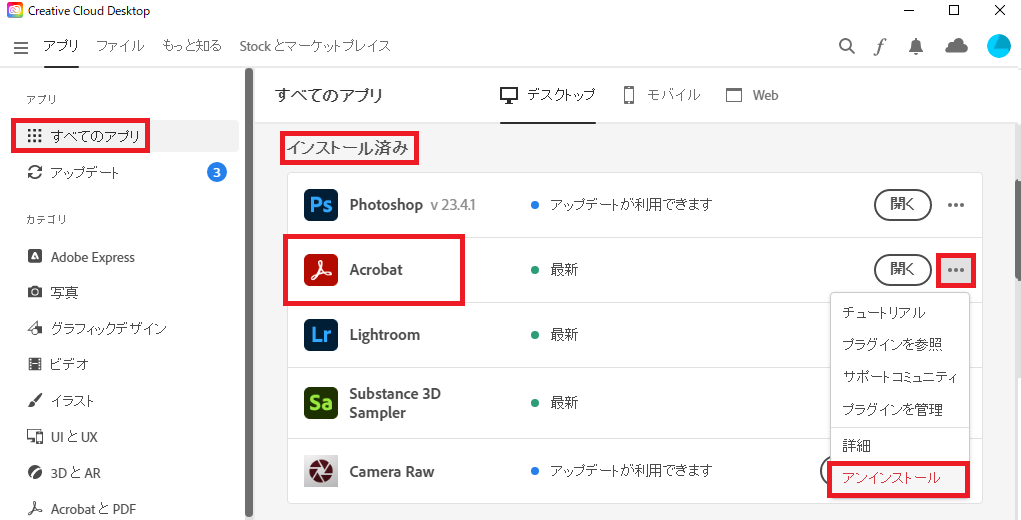
Task: Click the カテゴリ sidebar heading
Action: coord(46,219)
